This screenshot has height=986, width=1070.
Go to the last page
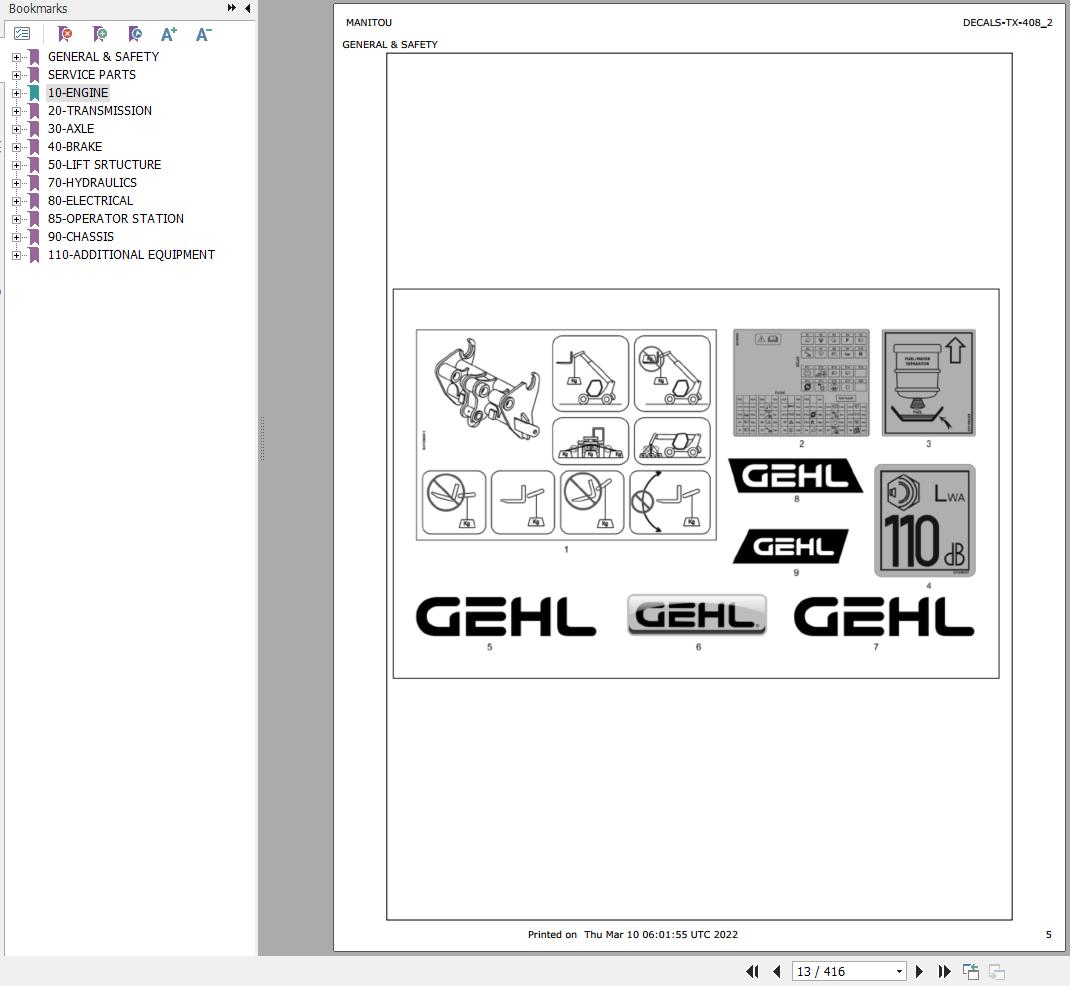944,971
